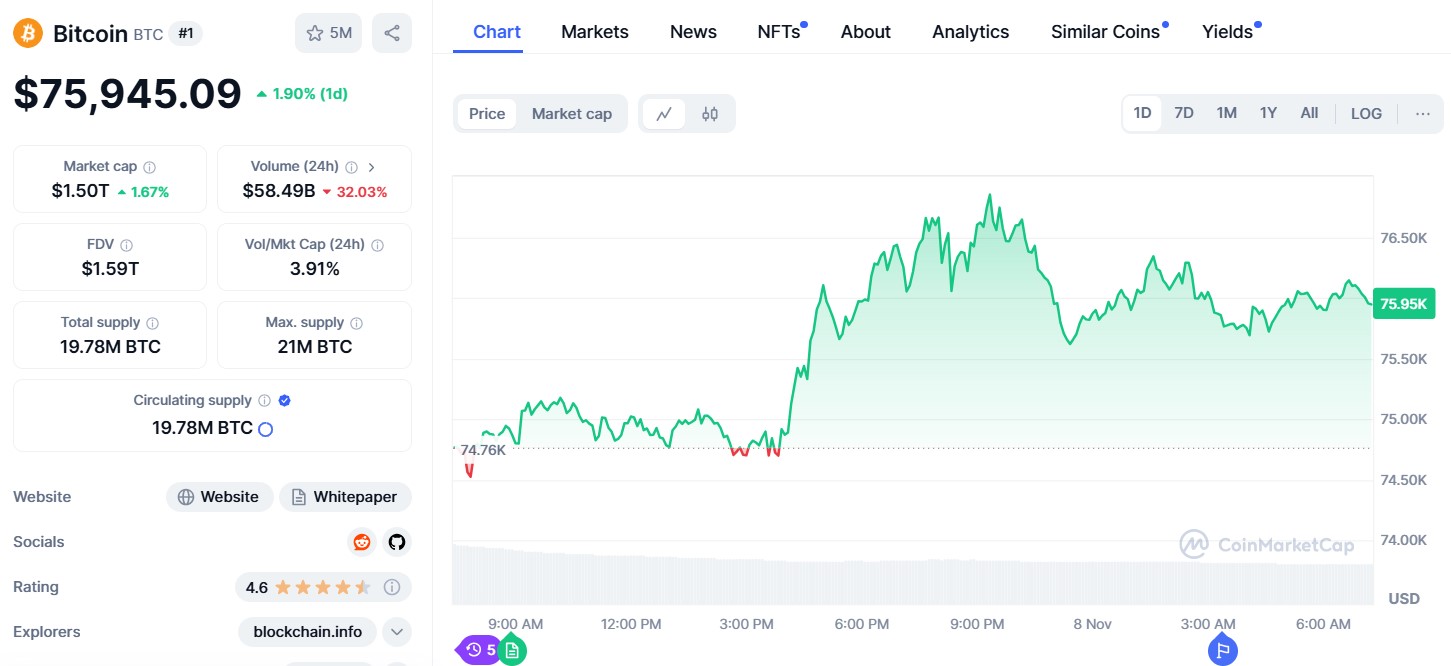Open the Analytics tab
This screenshot has height=666, width=1451.
point(971,32)
